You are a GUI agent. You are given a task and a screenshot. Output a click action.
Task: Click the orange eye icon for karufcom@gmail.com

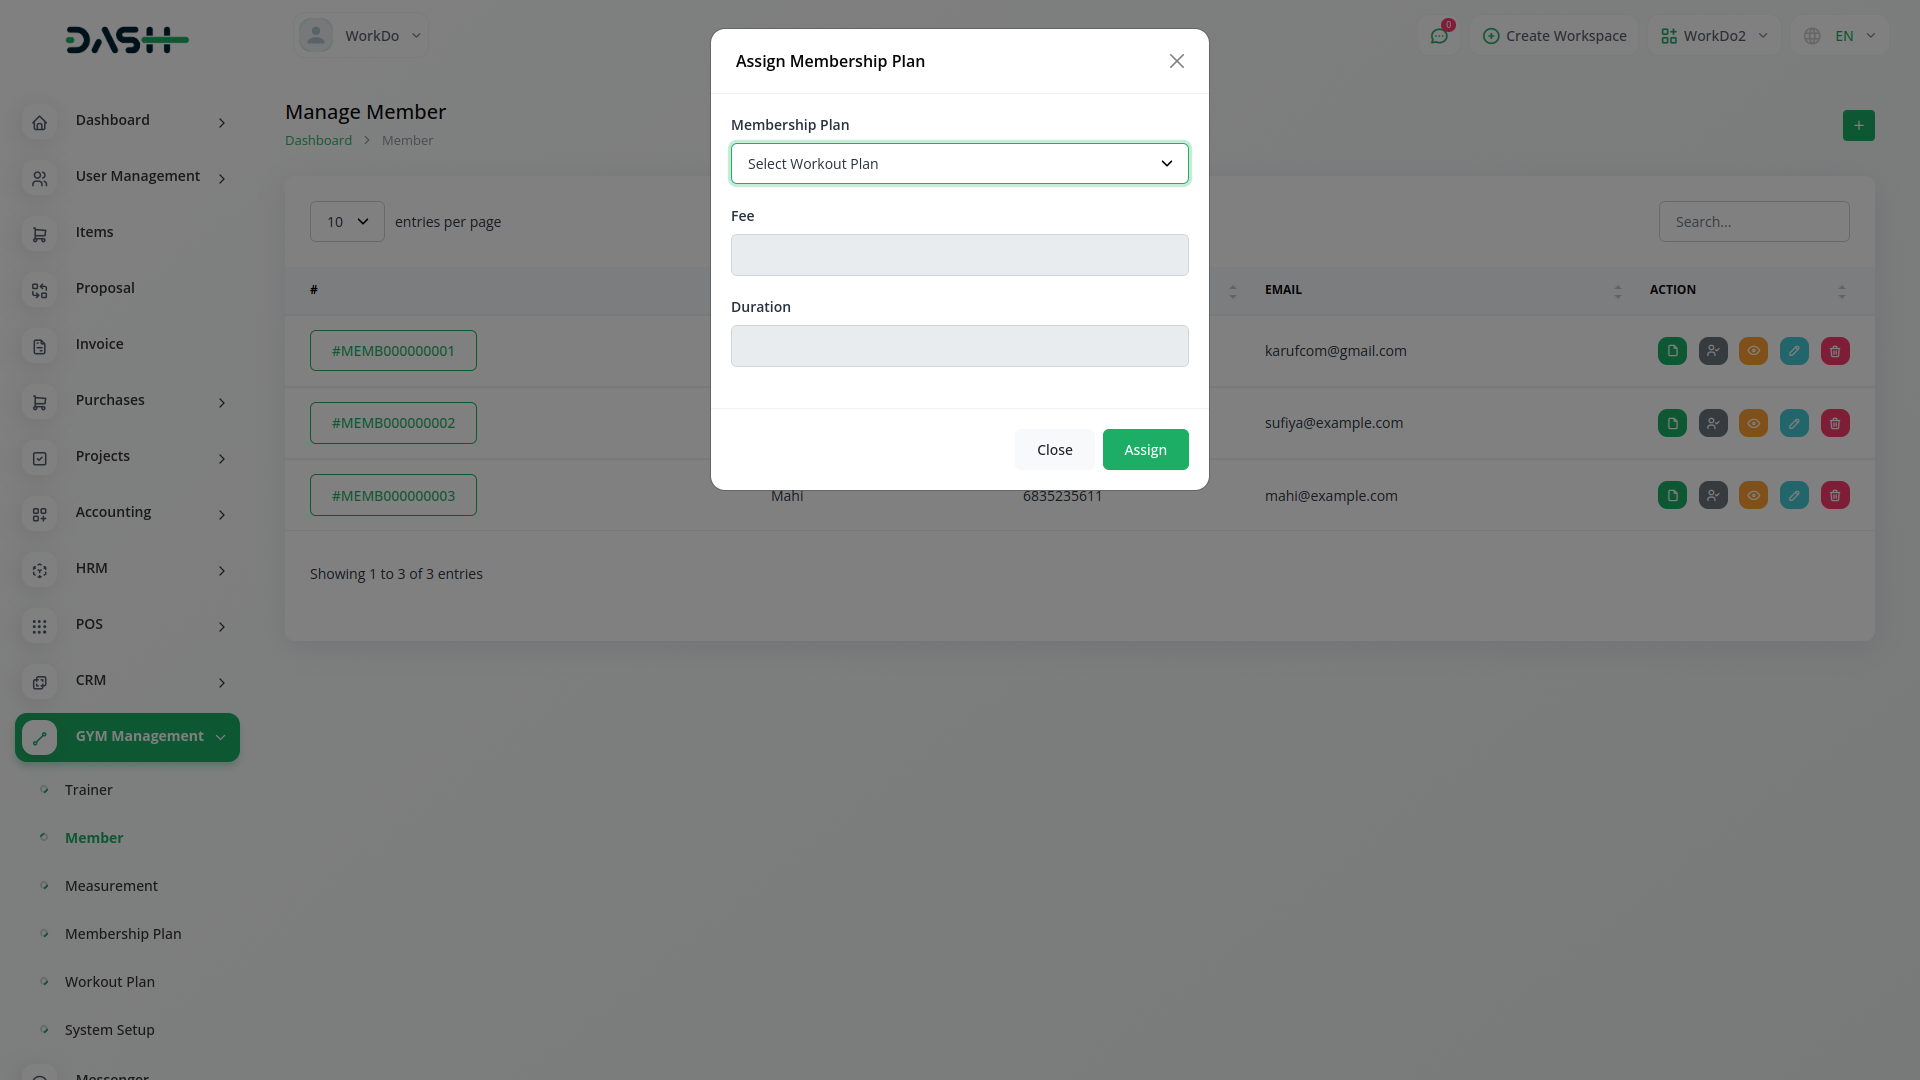pyautogui.click(x=1753, y=352)
